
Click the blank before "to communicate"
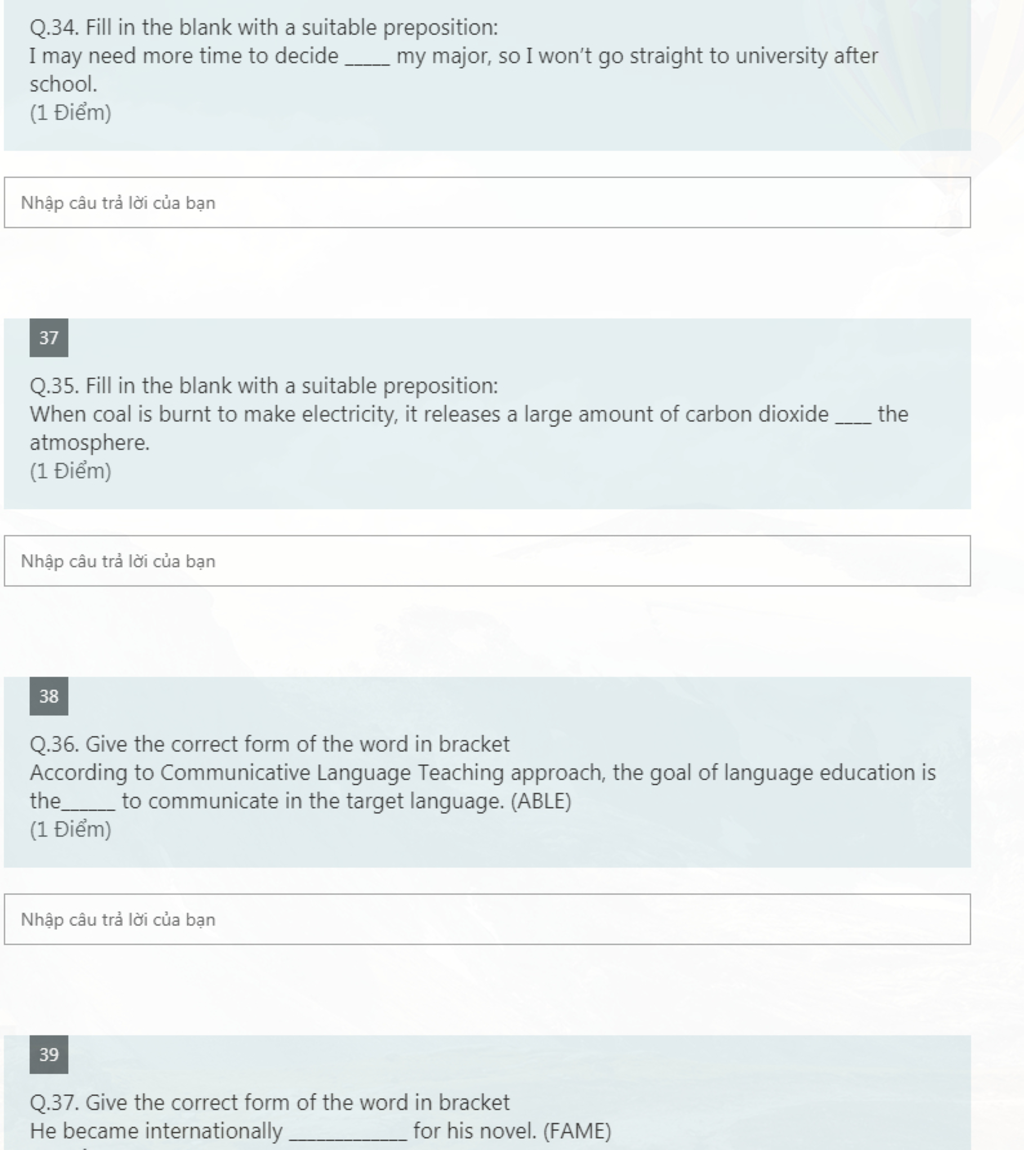[89, 803]
